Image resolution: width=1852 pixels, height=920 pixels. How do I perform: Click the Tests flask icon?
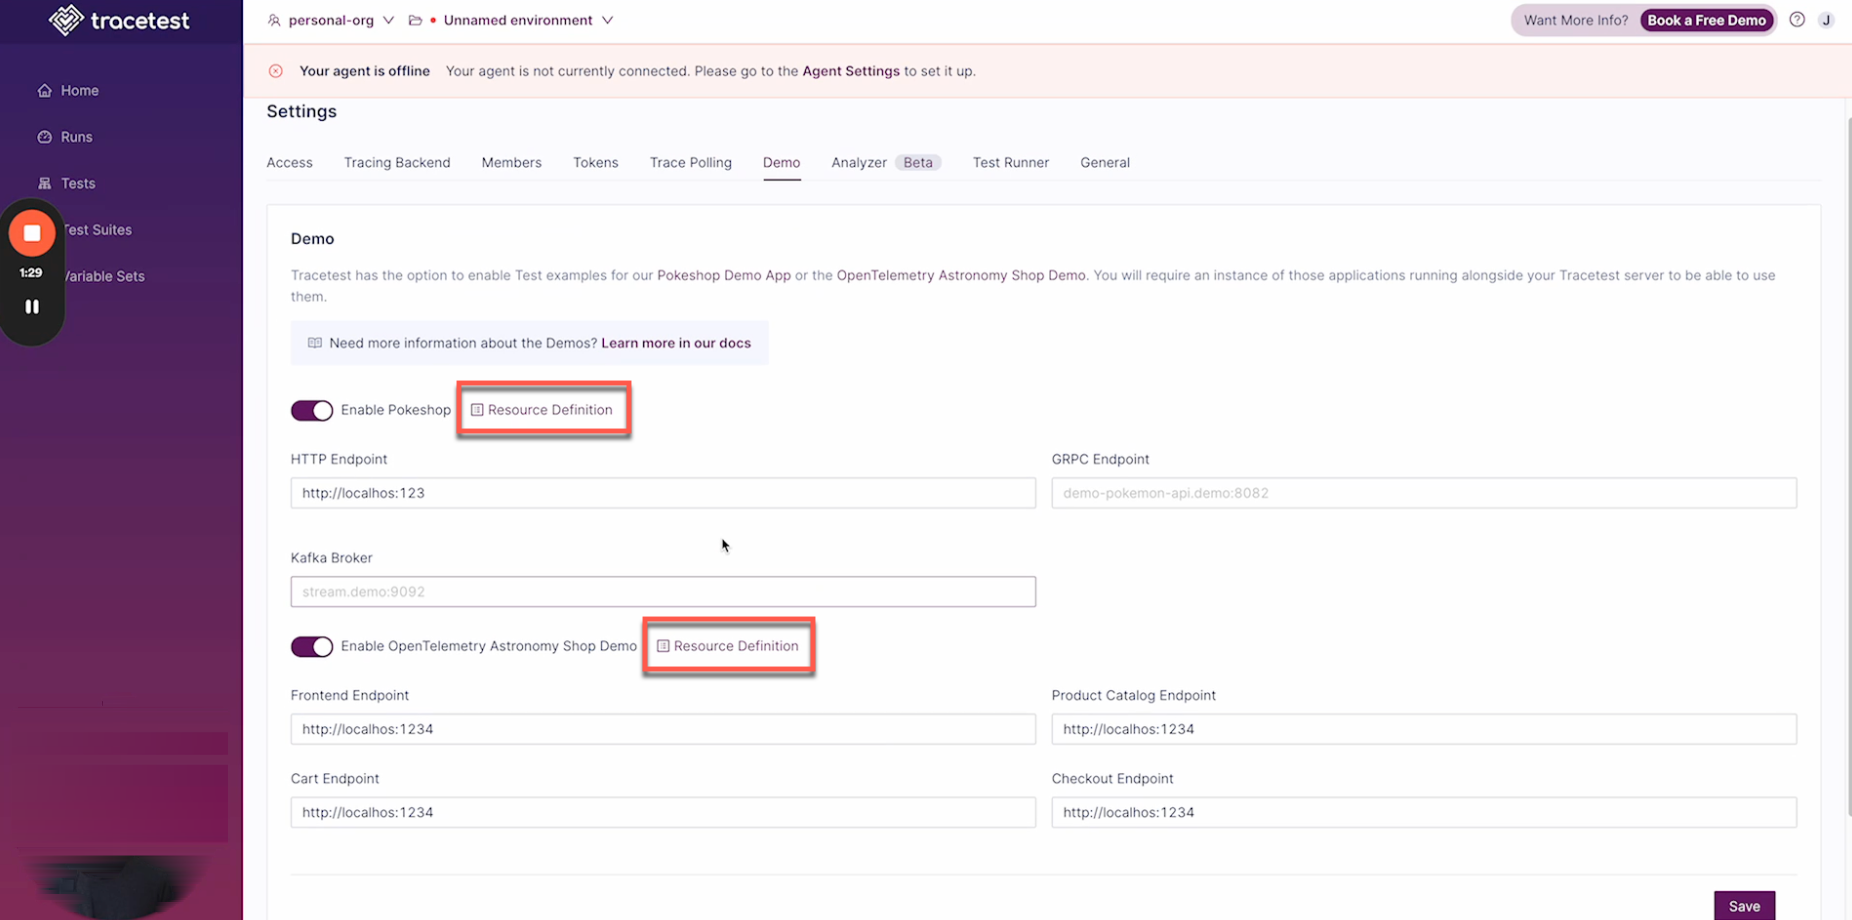click(44, 183)
